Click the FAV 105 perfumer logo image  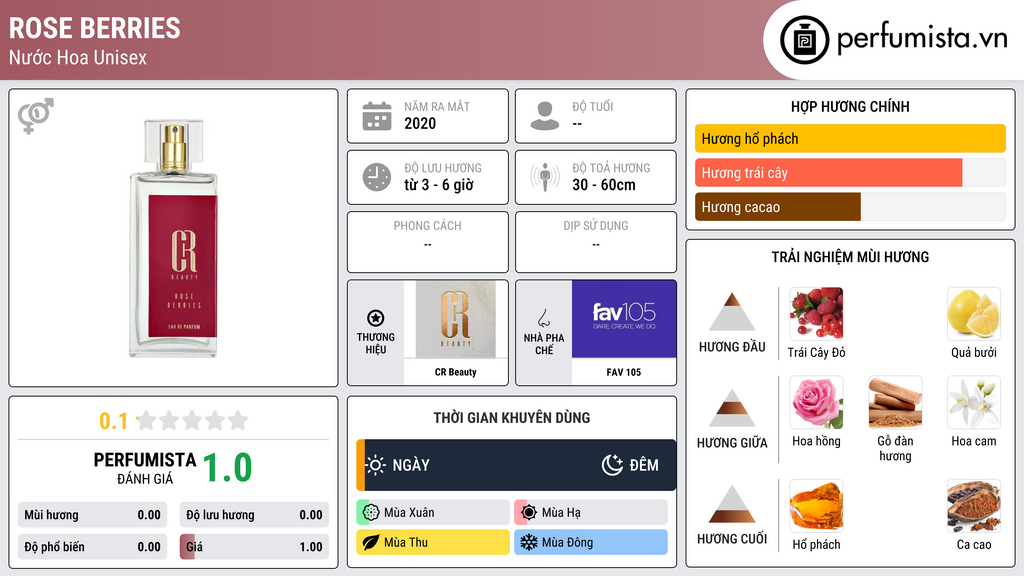pos(624,319)
